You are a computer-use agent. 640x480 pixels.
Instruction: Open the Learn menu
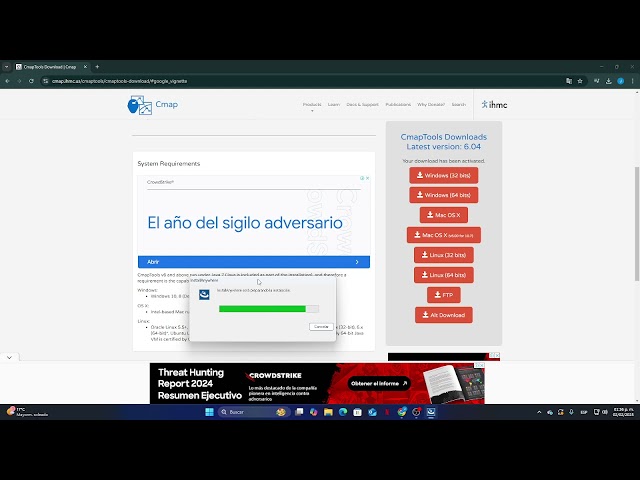click(x=333, y=104)
